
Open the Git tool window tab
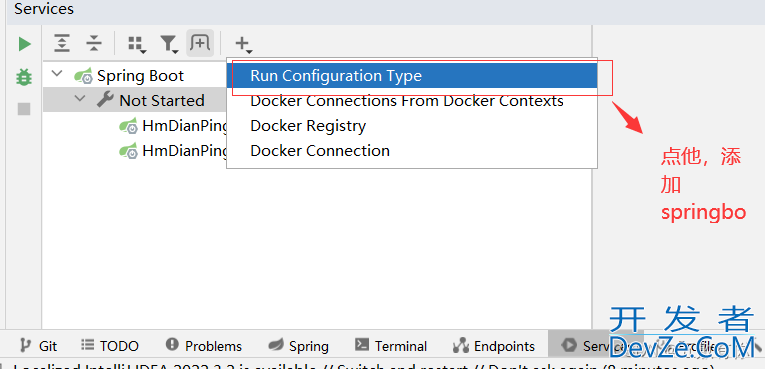click(x=38, y=346)
